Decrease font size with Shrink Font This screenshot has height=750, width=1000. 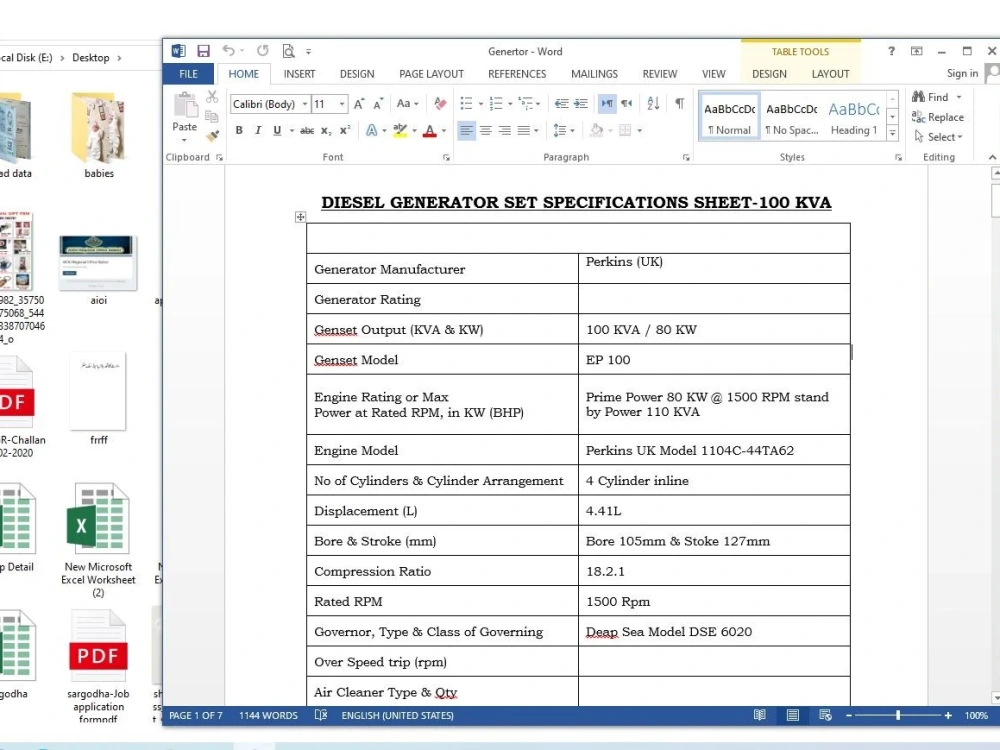(x=378, y=104)
